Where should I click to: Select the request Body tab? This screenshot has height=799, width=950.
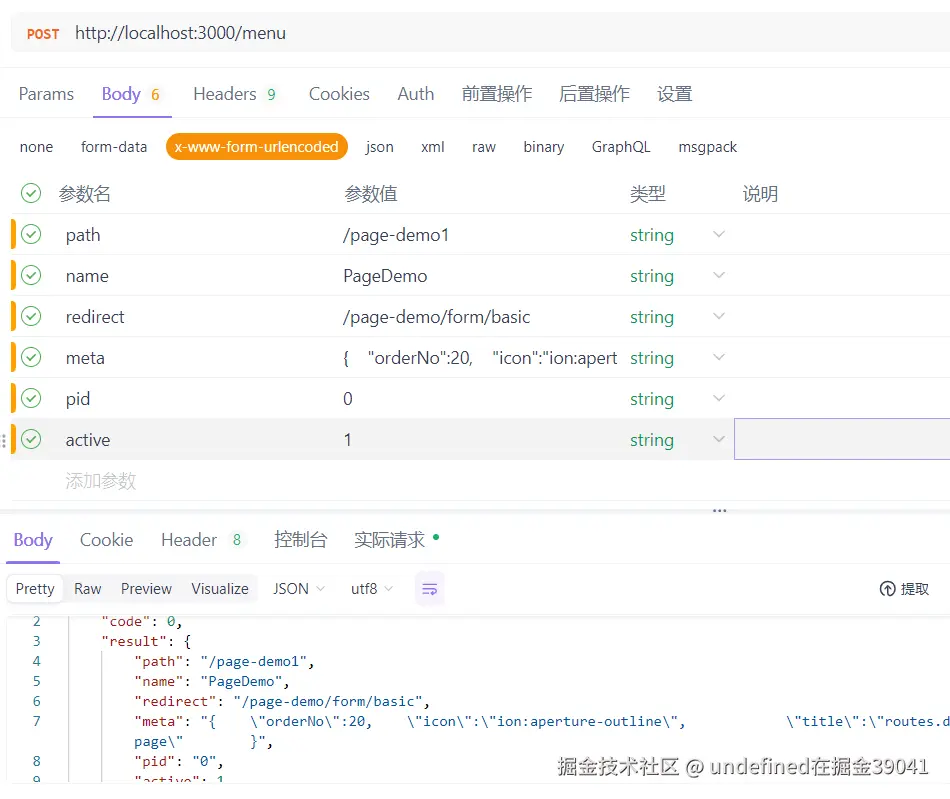coord(131,94)
